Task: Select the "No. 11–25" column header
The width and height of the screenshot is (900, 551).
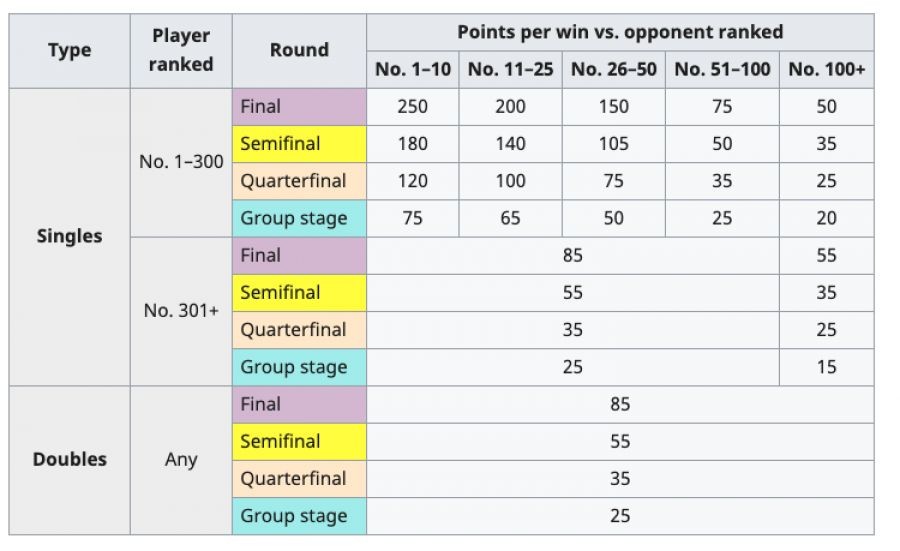Action: [x=510, y=69]
